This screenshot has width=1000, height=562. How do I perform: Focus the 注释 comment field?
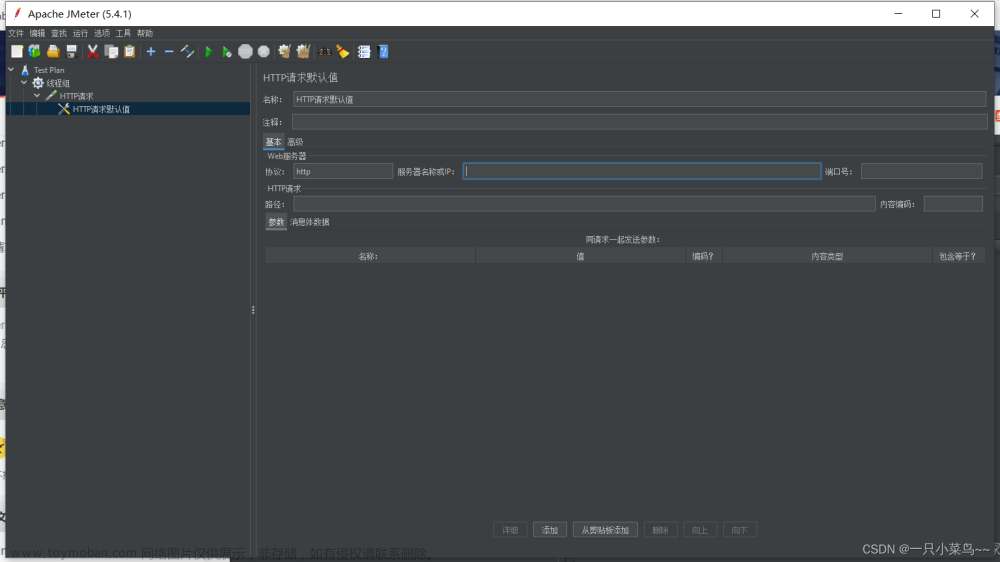[x=640, y=122]
